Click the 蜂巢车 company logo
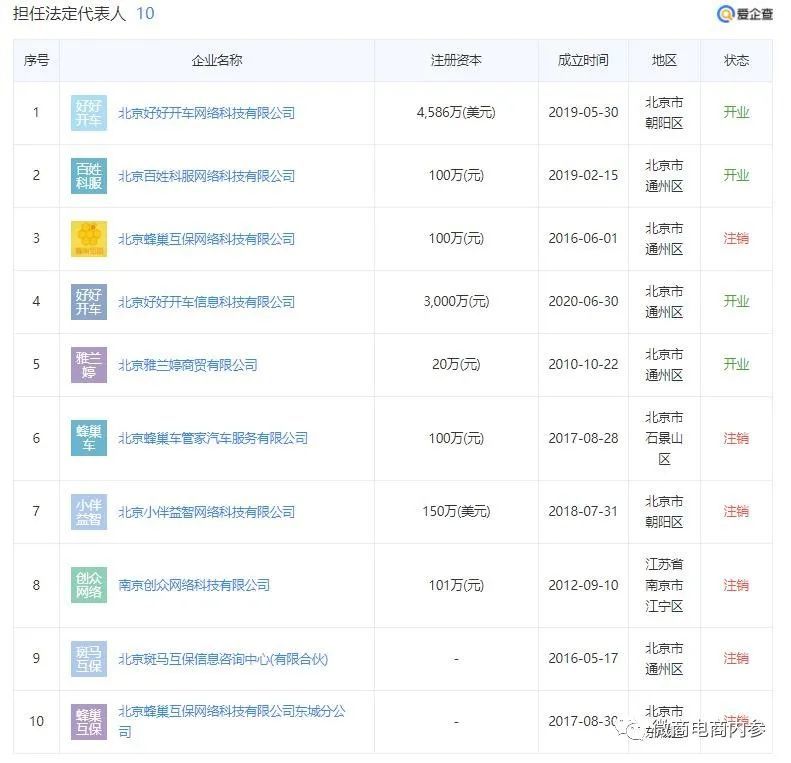791x763 pixels. pos(89,438)
